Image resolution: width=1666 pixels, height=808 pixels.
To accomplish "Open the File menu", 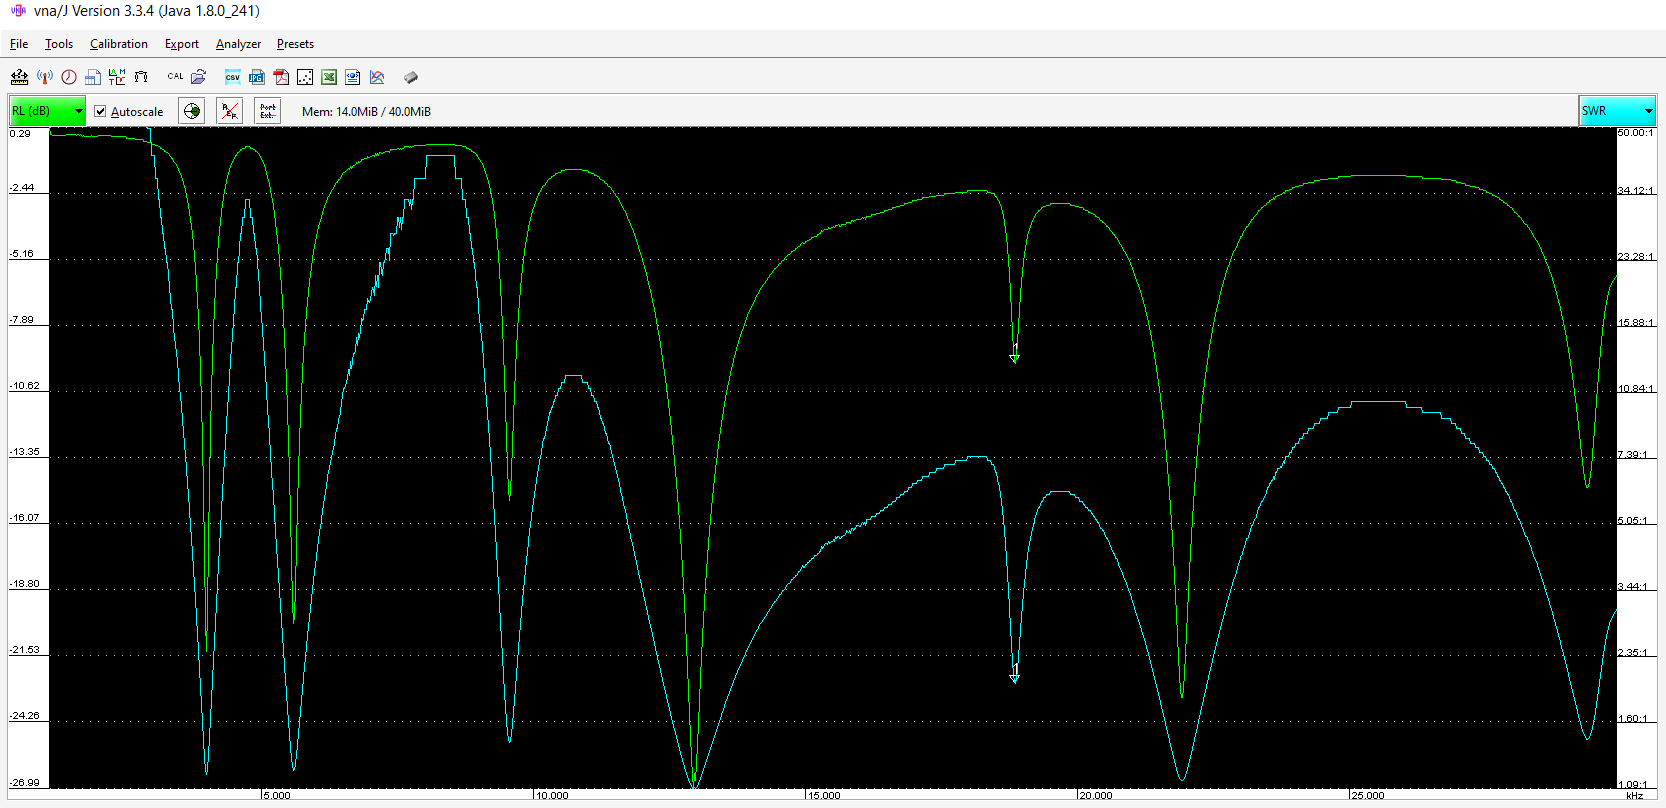I will pos(19,44).
